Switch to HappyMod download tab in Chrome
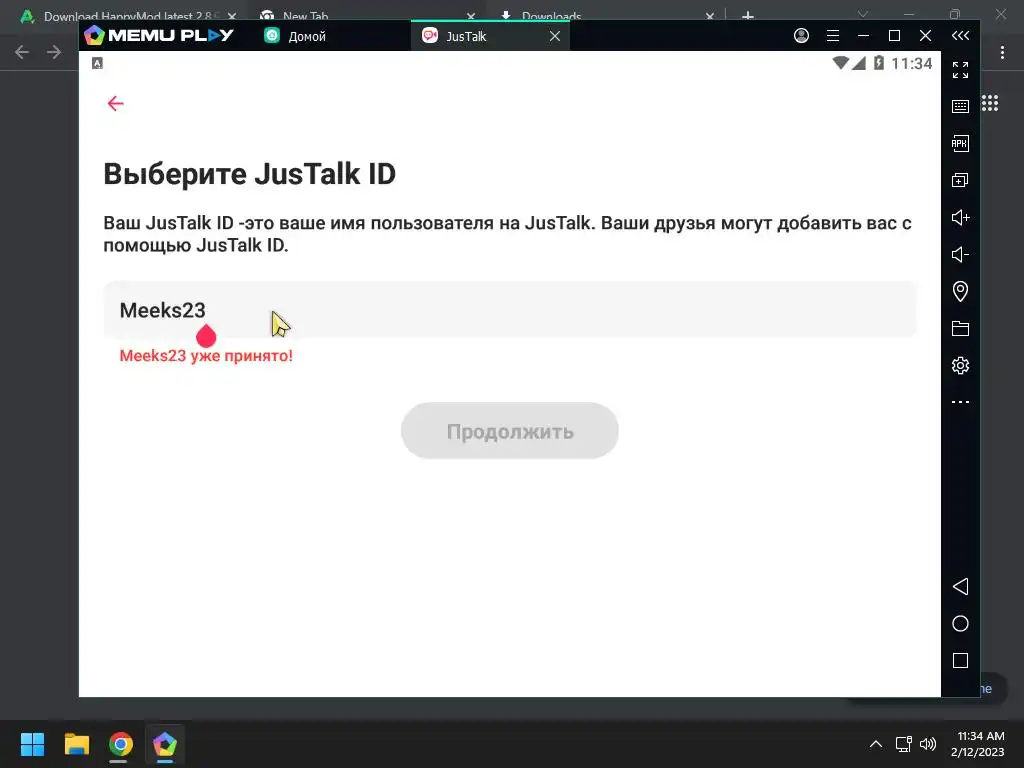Screen dimensions: 1024x768 [126, 16]
